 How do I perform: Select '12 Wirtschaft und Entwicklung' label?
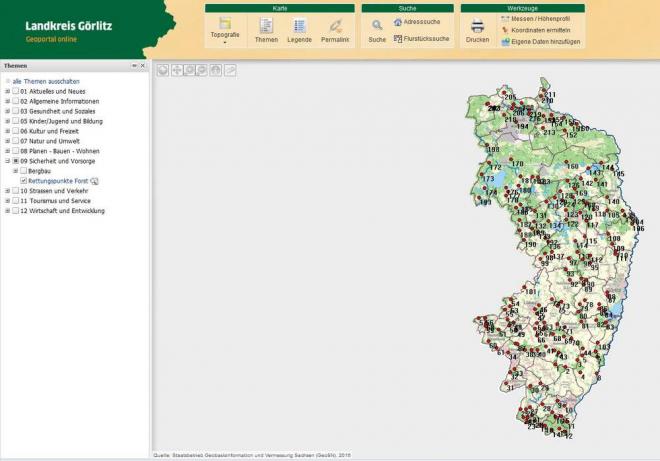click(x=62, y=211)
